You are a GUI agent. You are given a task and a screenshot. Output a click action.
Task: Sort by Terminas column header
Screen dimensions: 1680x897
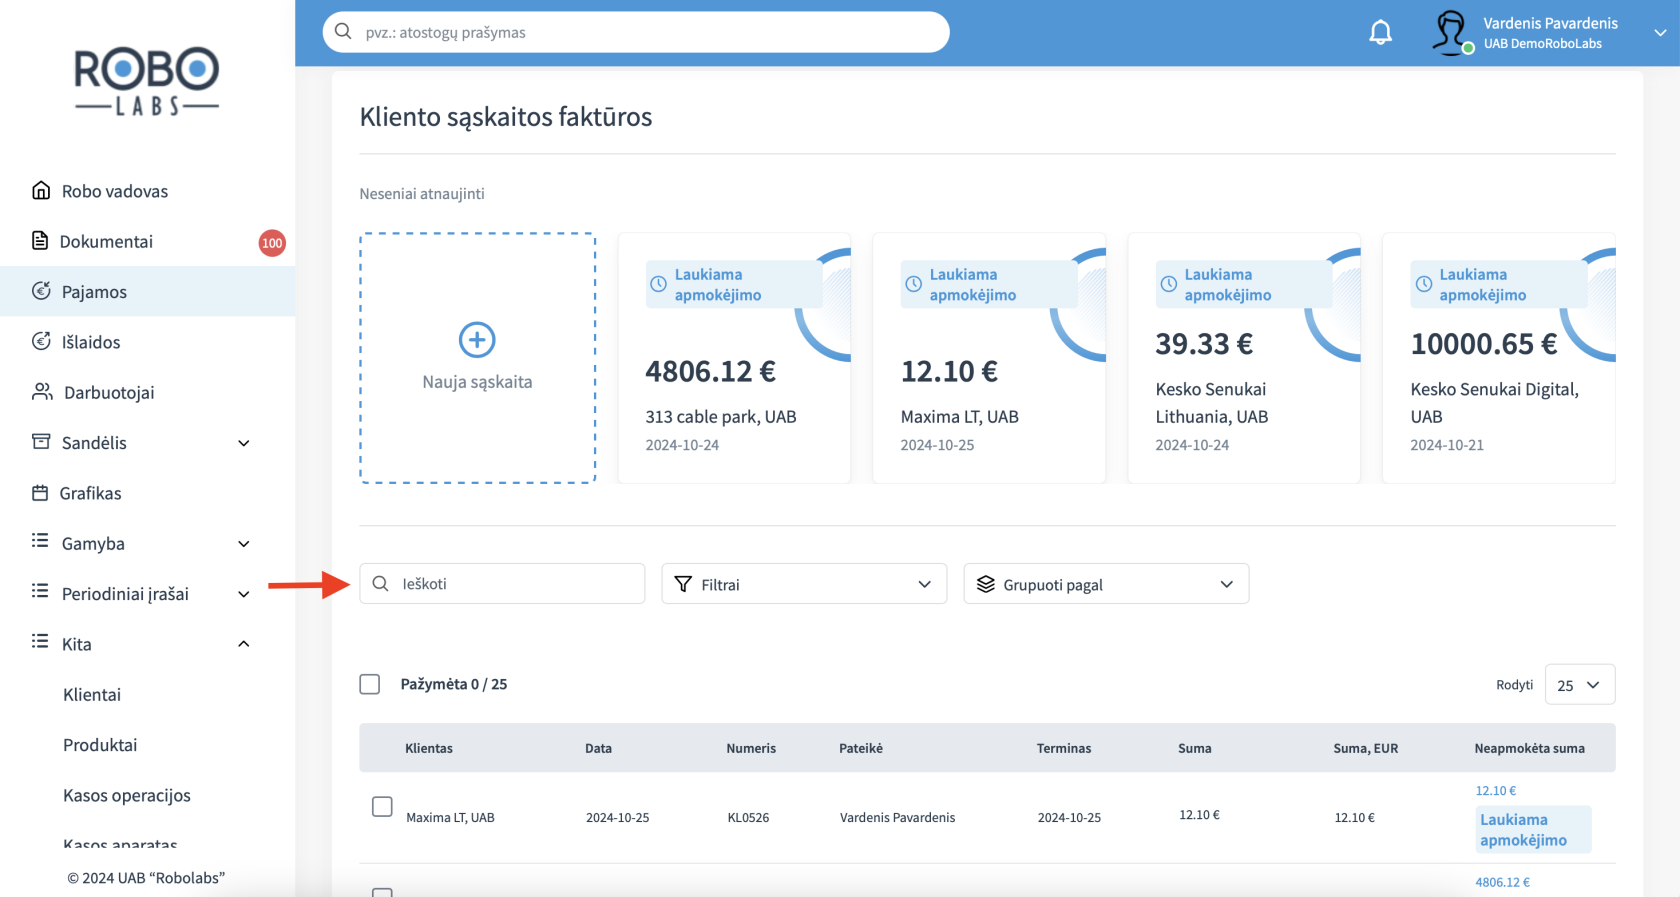tap(1064, 748)
